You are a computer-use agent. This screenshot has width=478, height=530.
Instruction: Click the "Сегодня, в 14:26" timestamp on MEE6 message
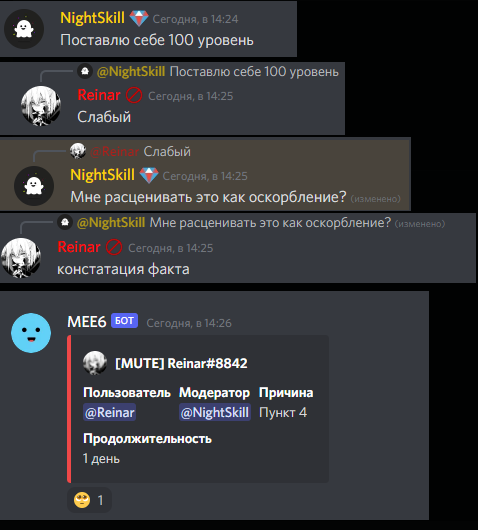tap(189, 323)
